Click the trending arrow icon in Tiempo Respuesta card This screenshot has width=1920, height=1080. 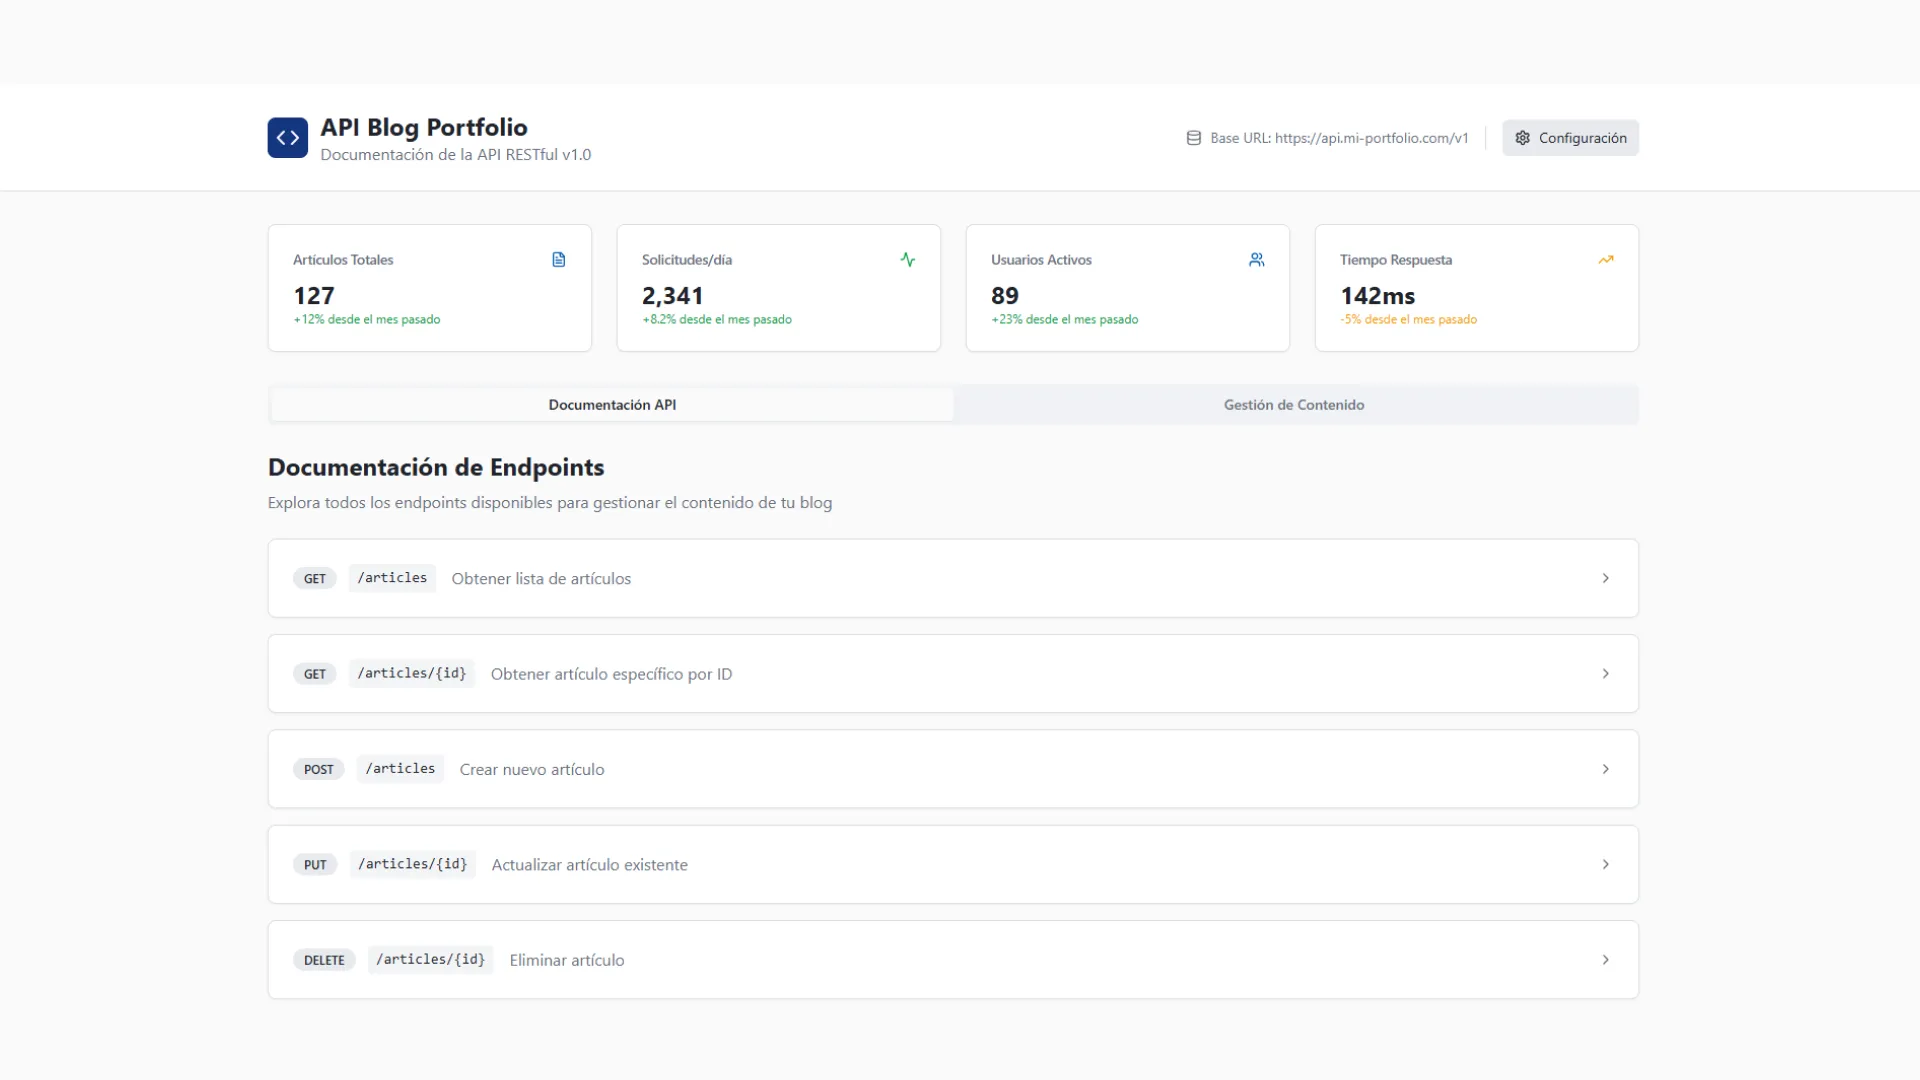(1605, 260)
